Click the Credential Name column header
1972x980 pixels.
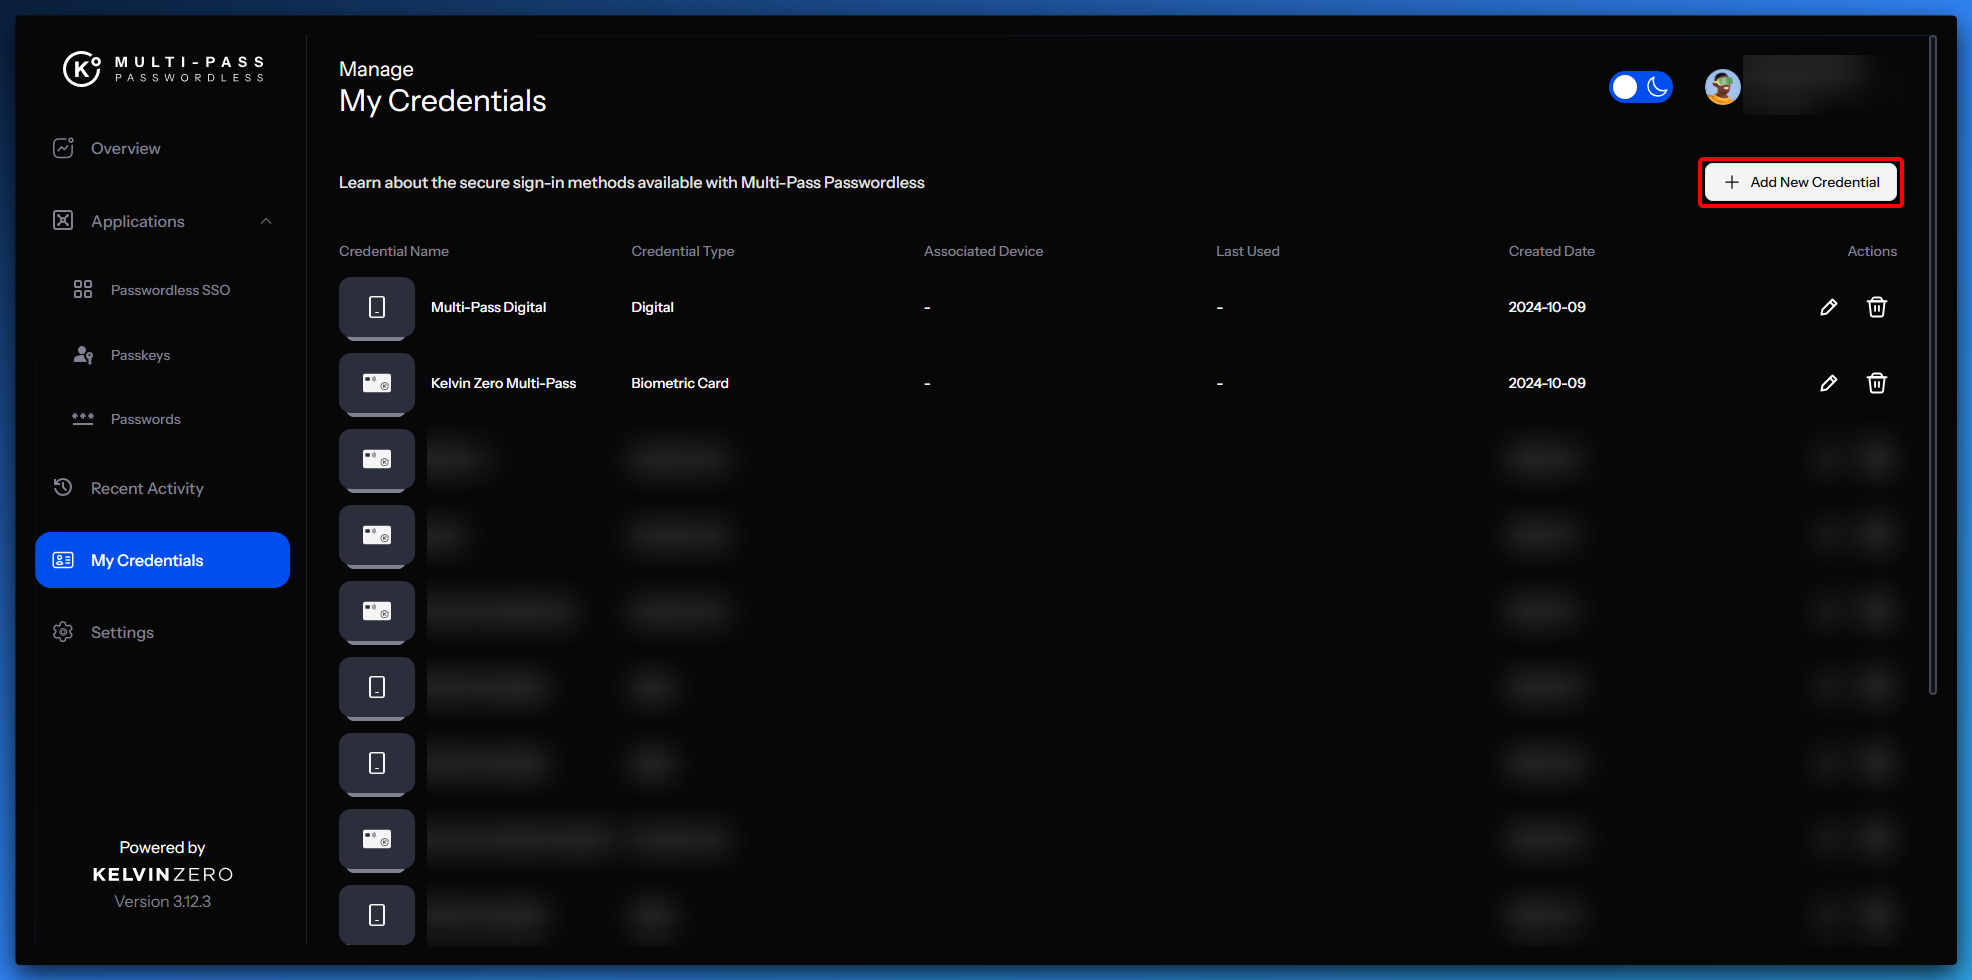[x=394, y=251]
